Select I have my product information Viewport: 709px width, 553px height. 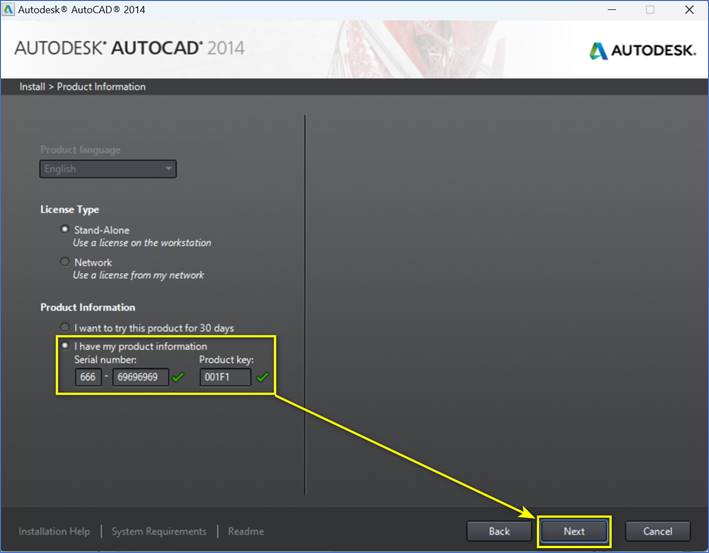point(65,345)
